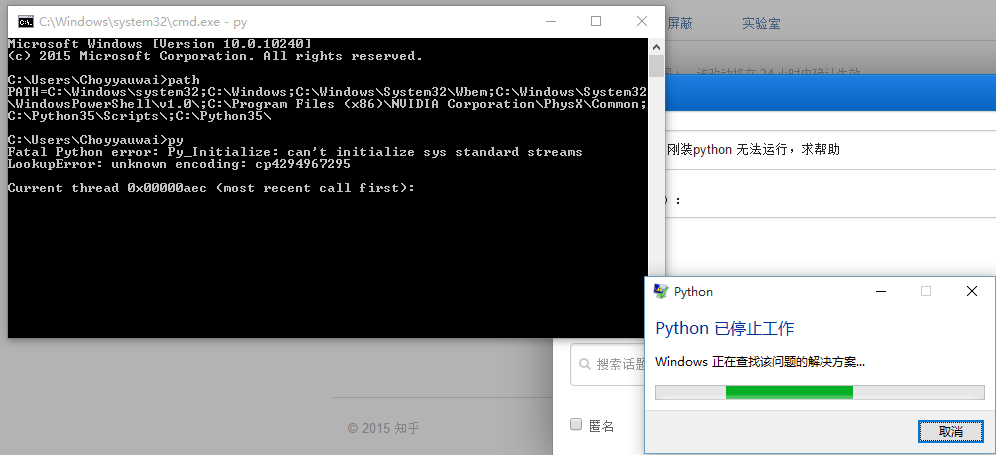
Task: Click the question title 刚装python 无法运行，求帮助
Action: [753, 150]
